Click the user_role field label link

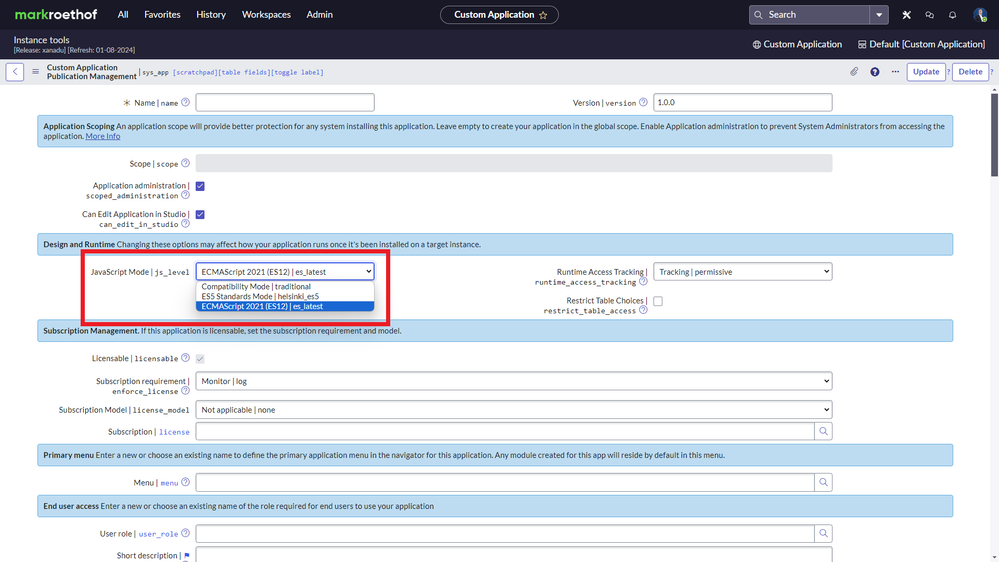[x=159, y=534]
